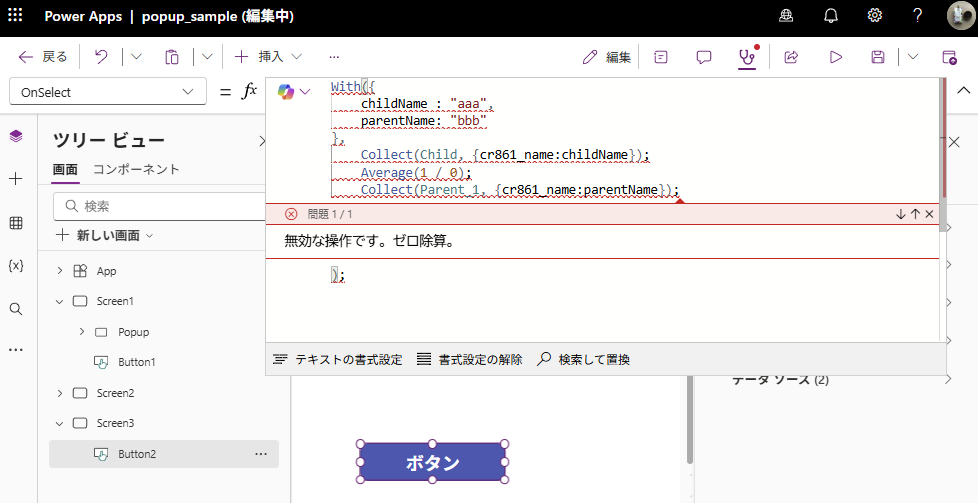Click the save disk icon
Viewport: 978px width, 503px height.
878,57
